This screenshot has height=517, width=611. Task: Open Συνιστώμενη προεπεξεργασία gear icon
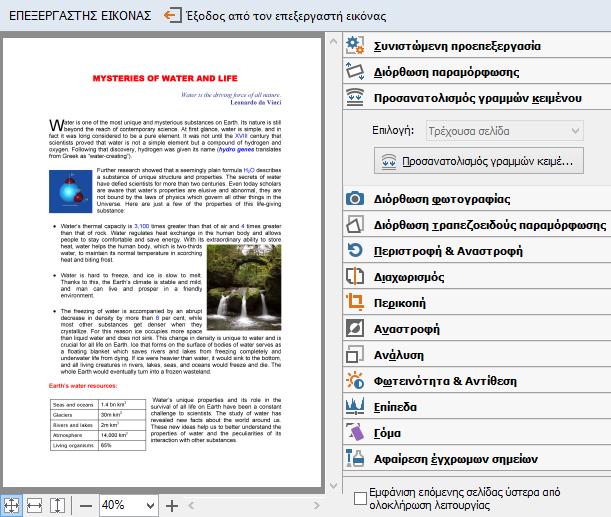[x=355, y=45]
